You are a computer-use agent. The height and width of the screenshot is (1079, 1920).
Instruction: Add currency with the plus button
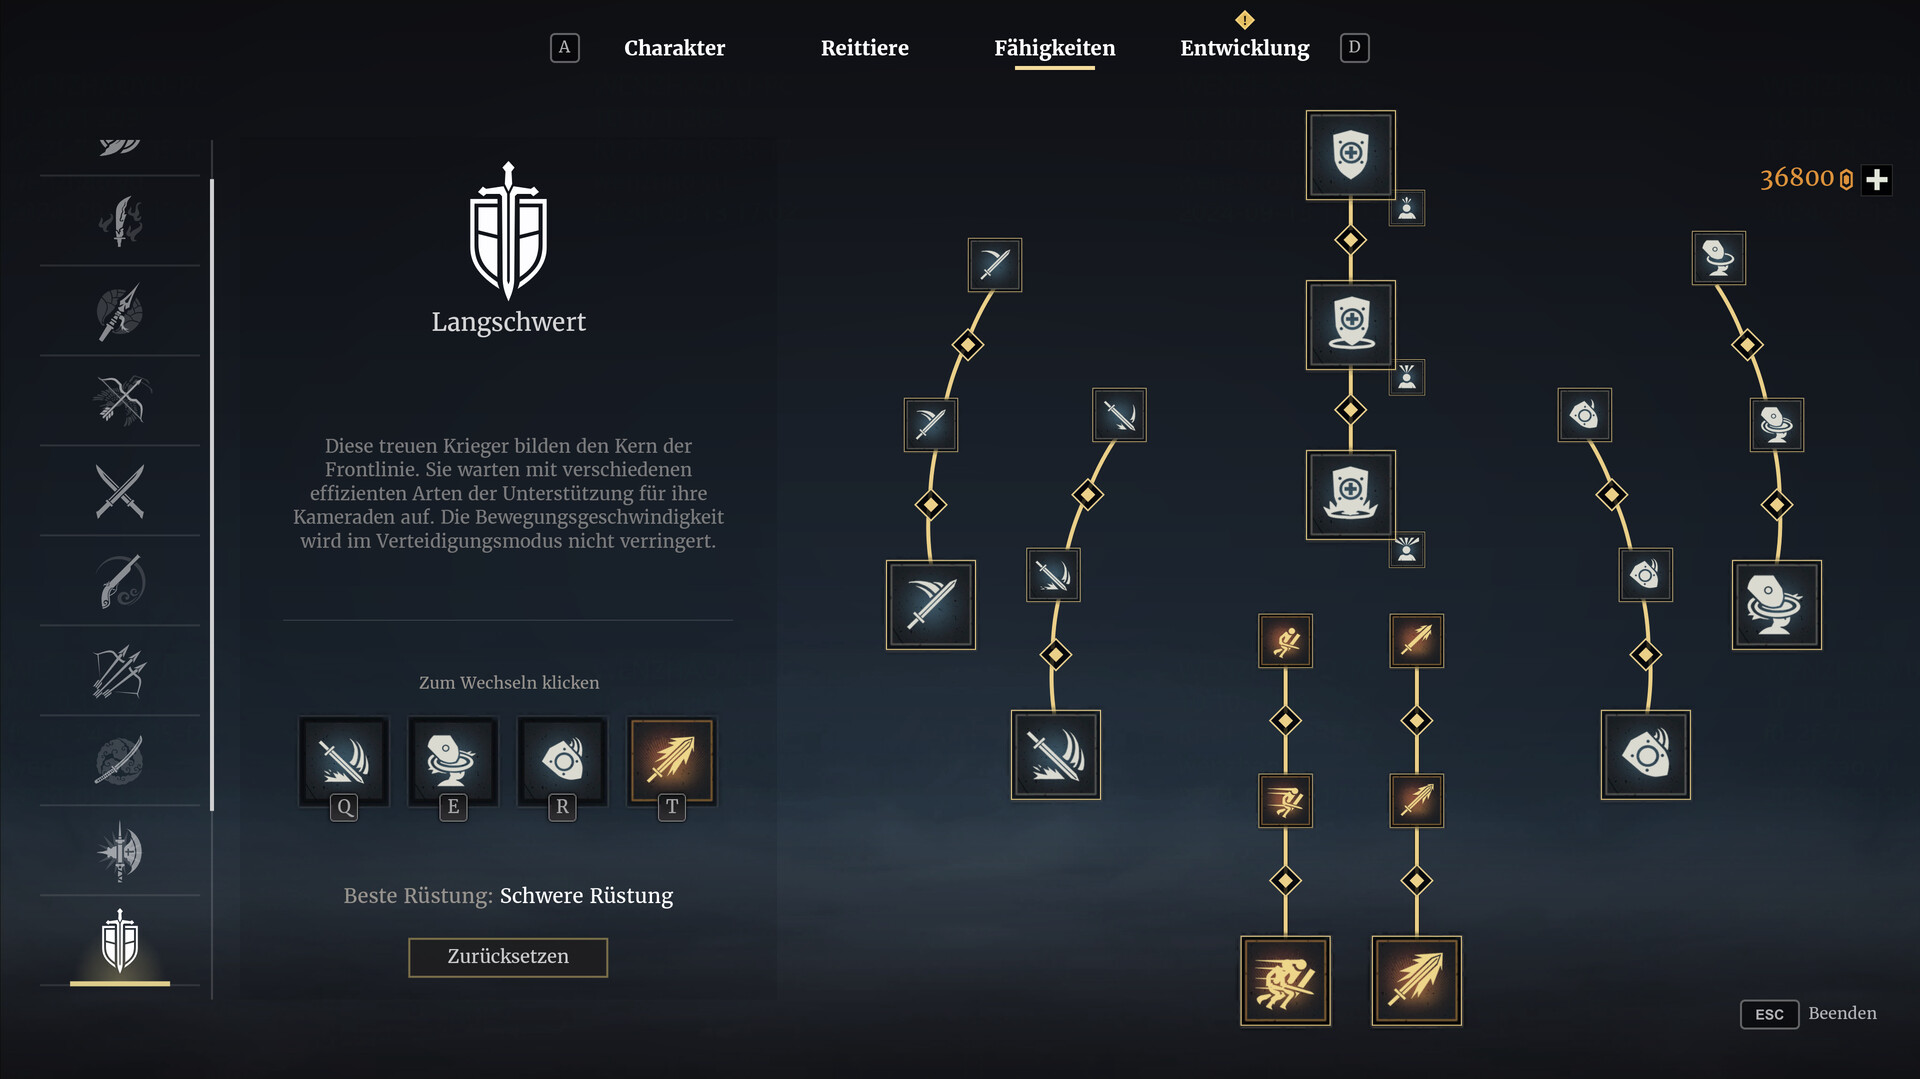1877,180
